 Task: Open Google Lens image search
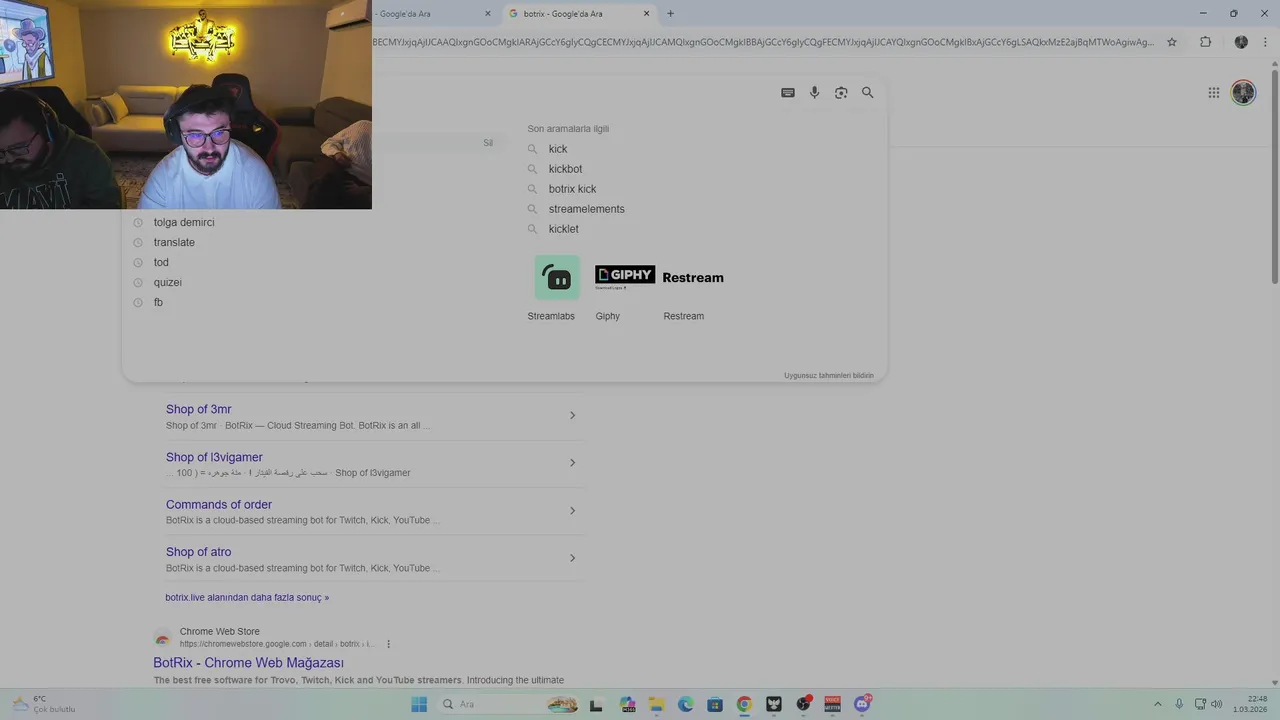[x=841, y=93]
